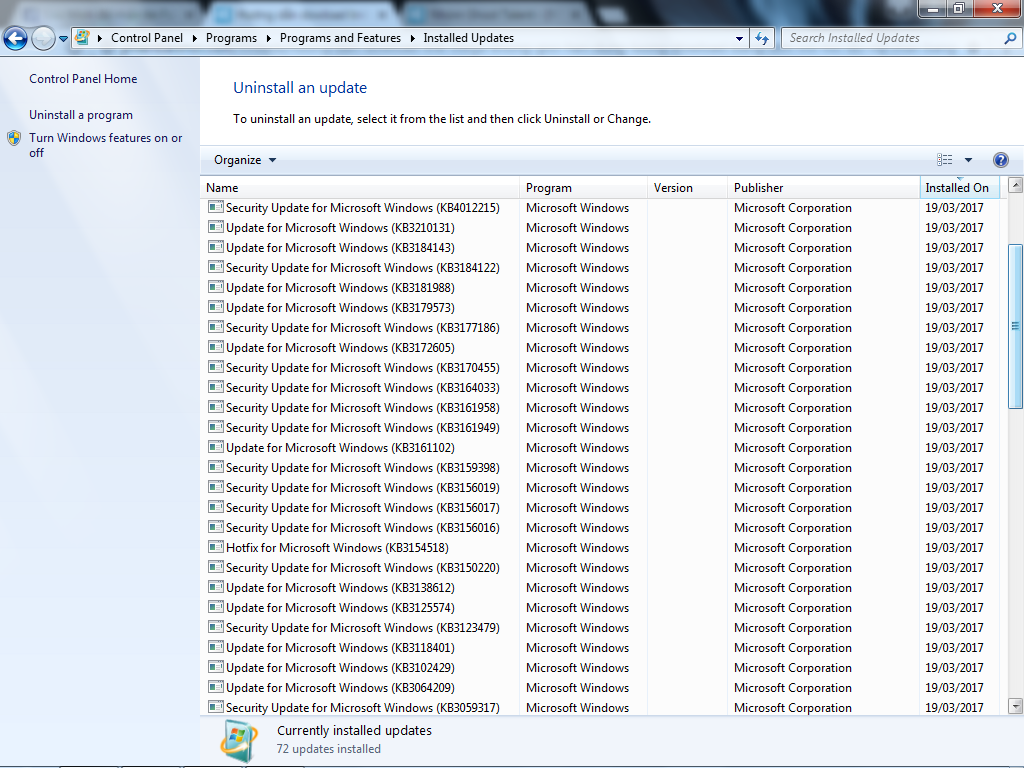The image size is (1024, 768).
Task: Sort by Version column header
Action: [688, 188]
